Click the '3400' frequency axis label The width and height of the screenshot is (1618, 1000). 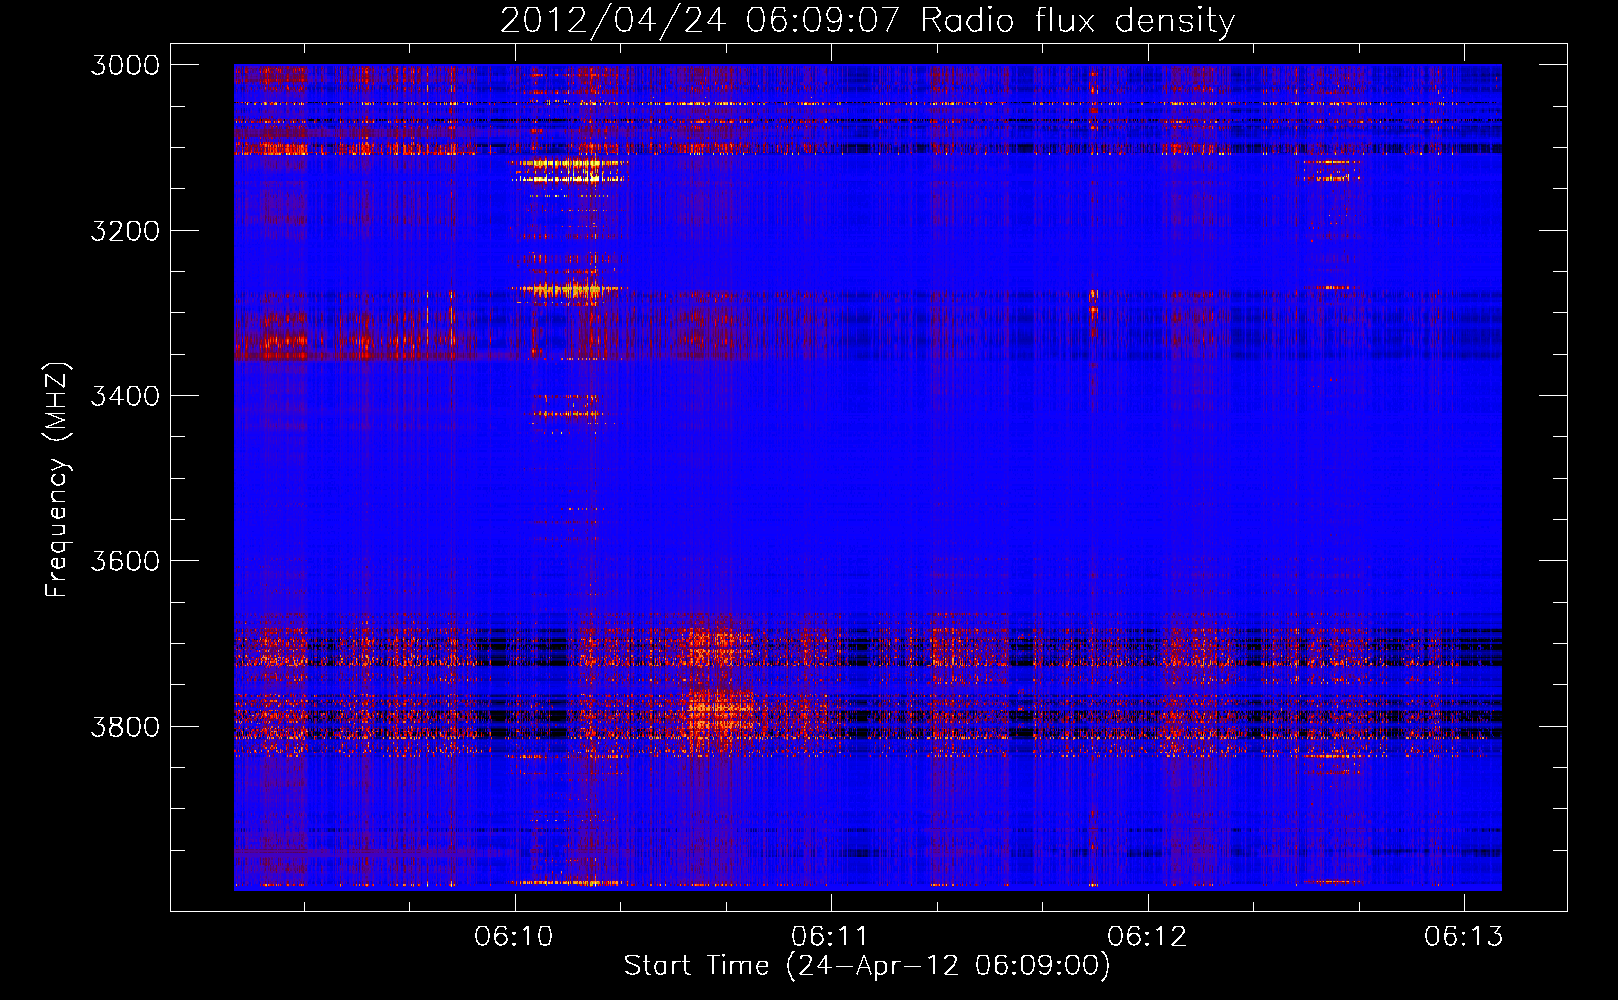(125, 396)
